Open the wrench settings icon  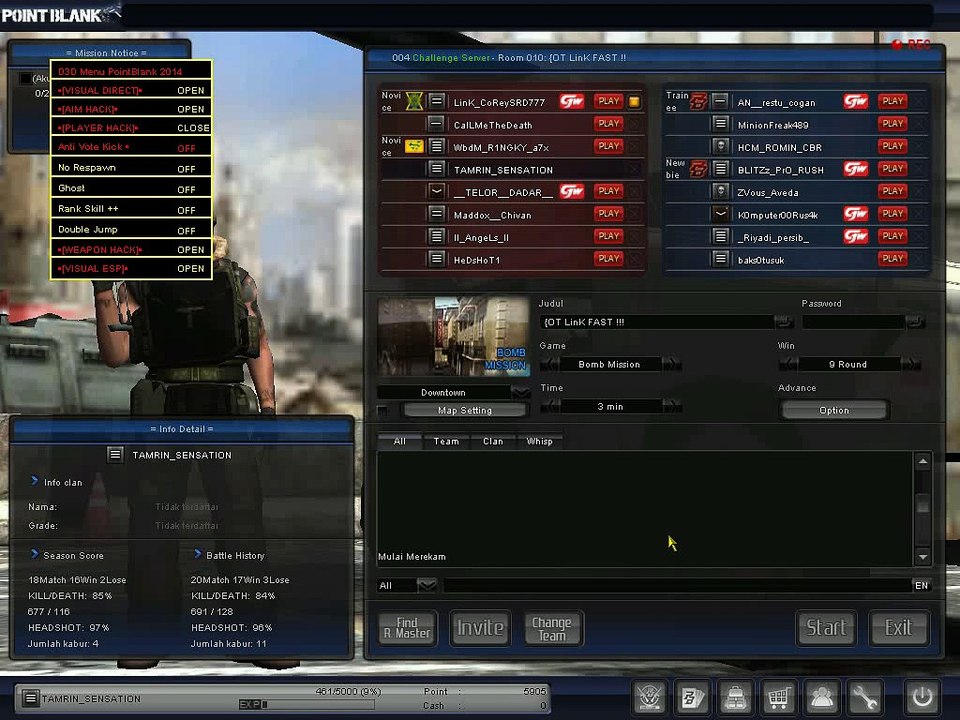point(864,697)
